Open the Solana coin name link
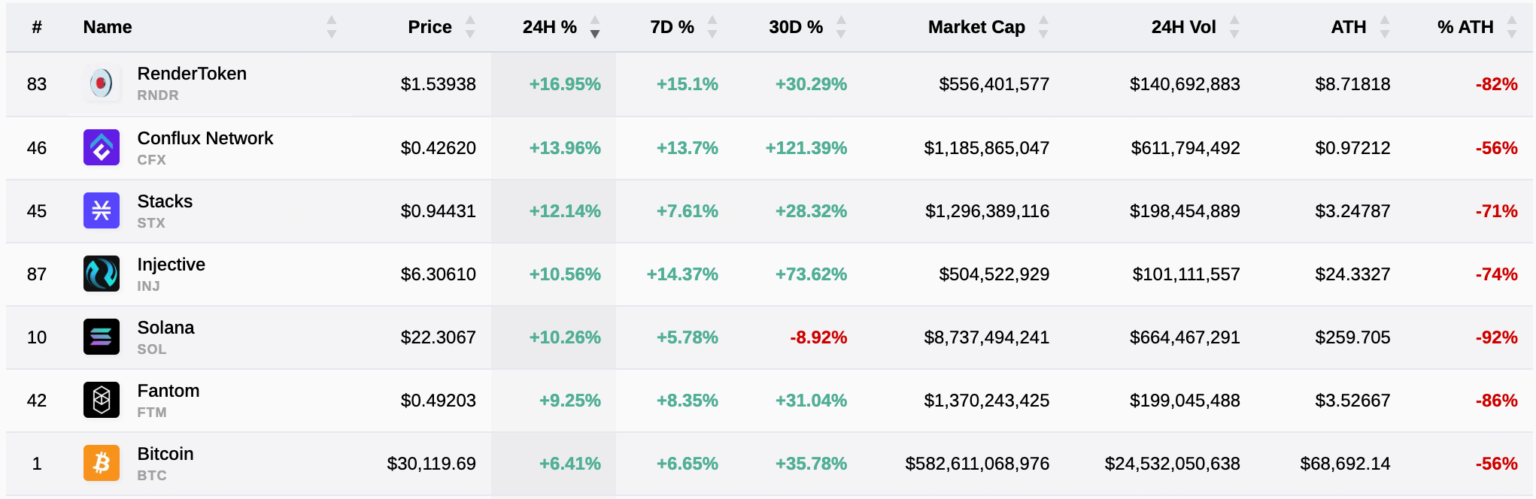 pos(166,328)
